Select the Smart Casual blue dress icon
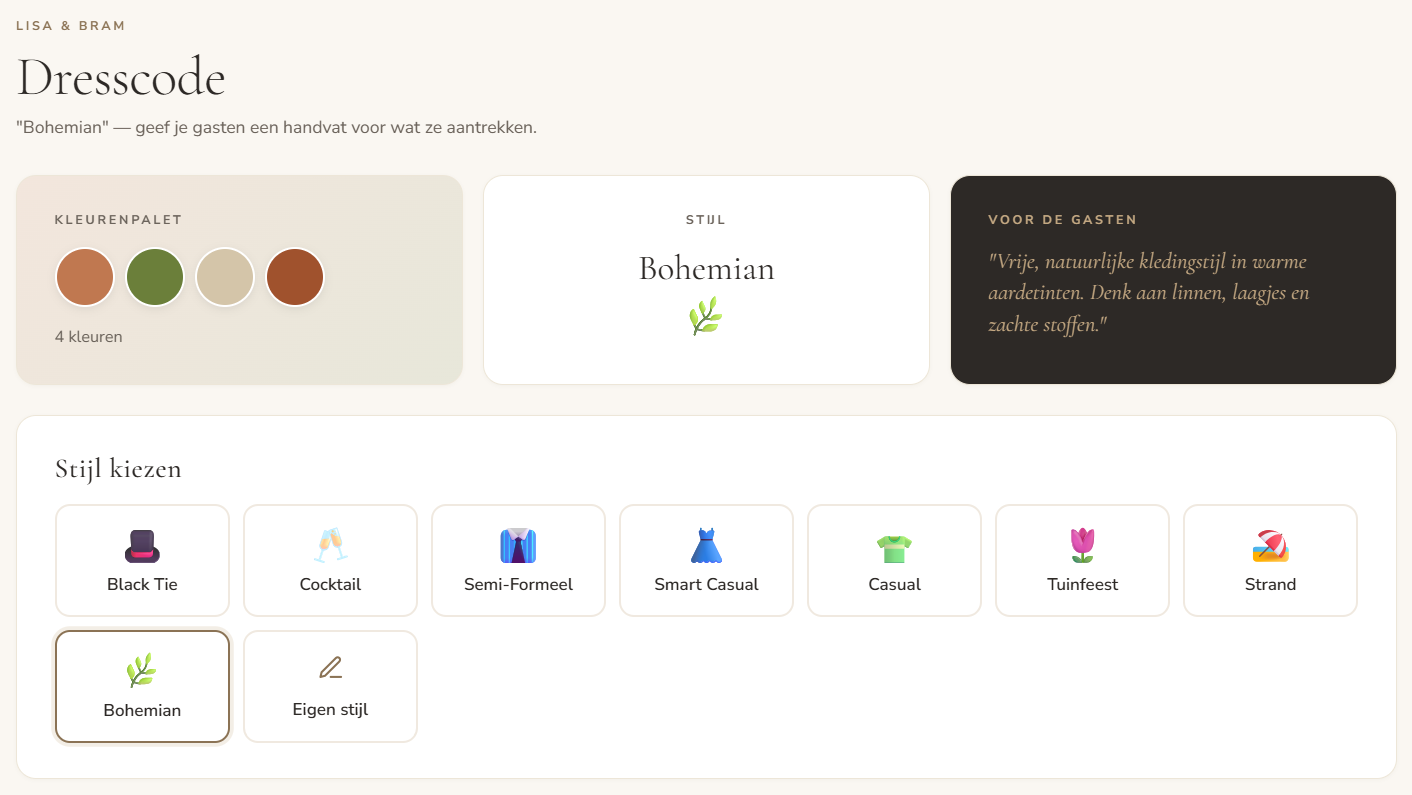Screen dimensions: 1412x795 click(x=706, y=546)
